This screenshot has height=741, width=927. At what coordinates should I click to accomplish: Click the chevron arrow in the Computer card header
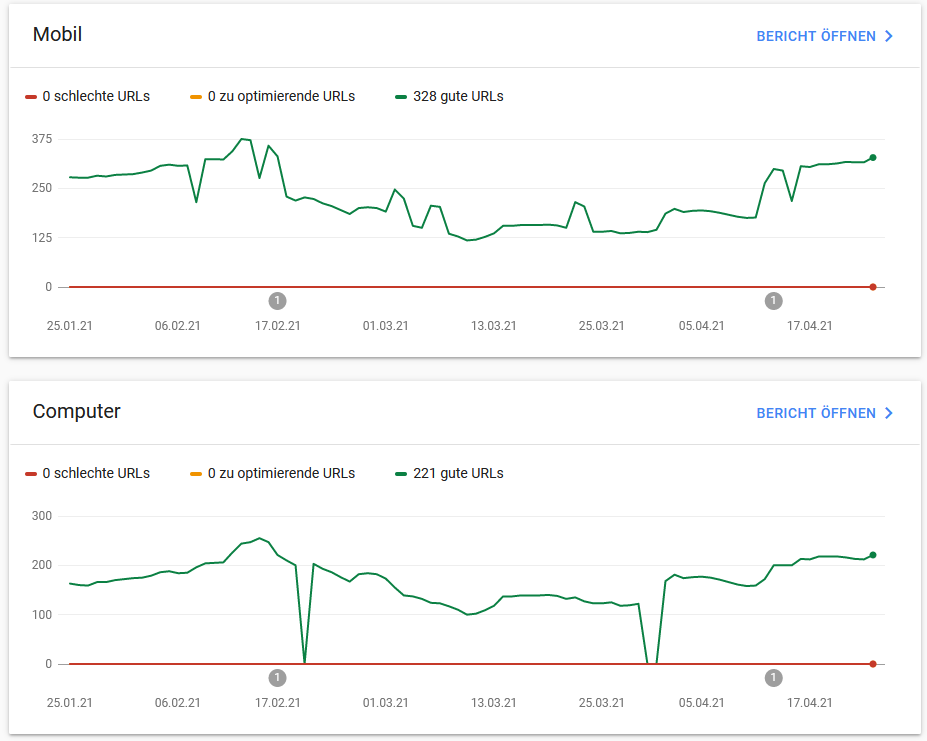tap(888, 413)
